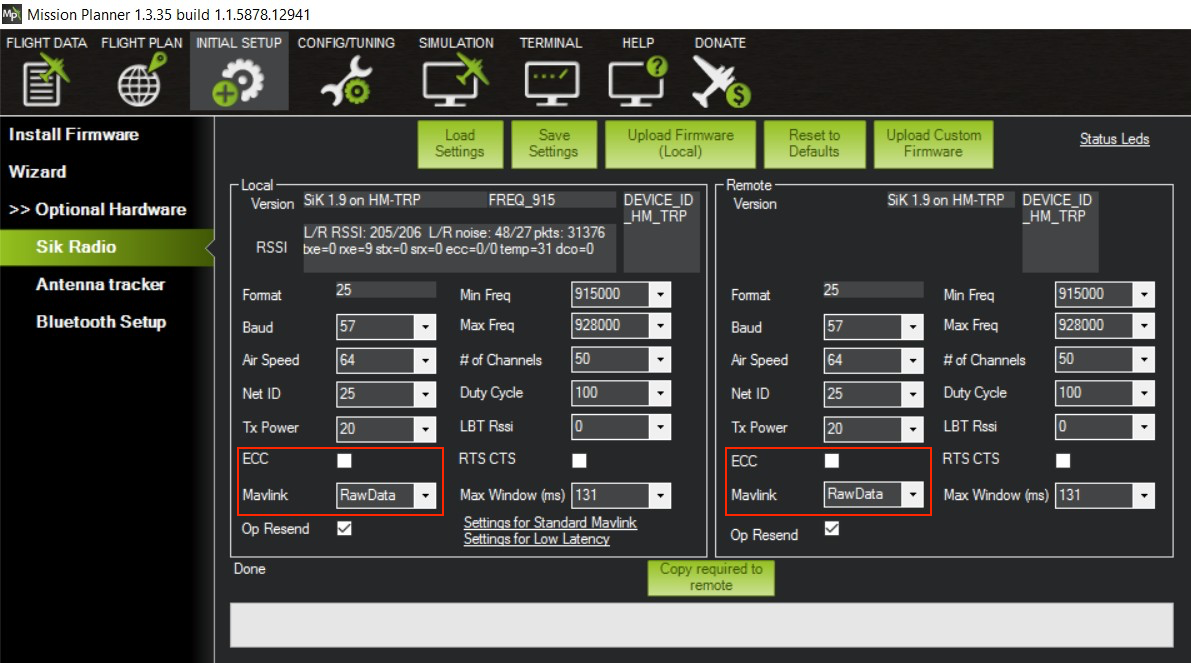Open the Simulation monitor icon
1191x663 pixels.
point(456,82)
